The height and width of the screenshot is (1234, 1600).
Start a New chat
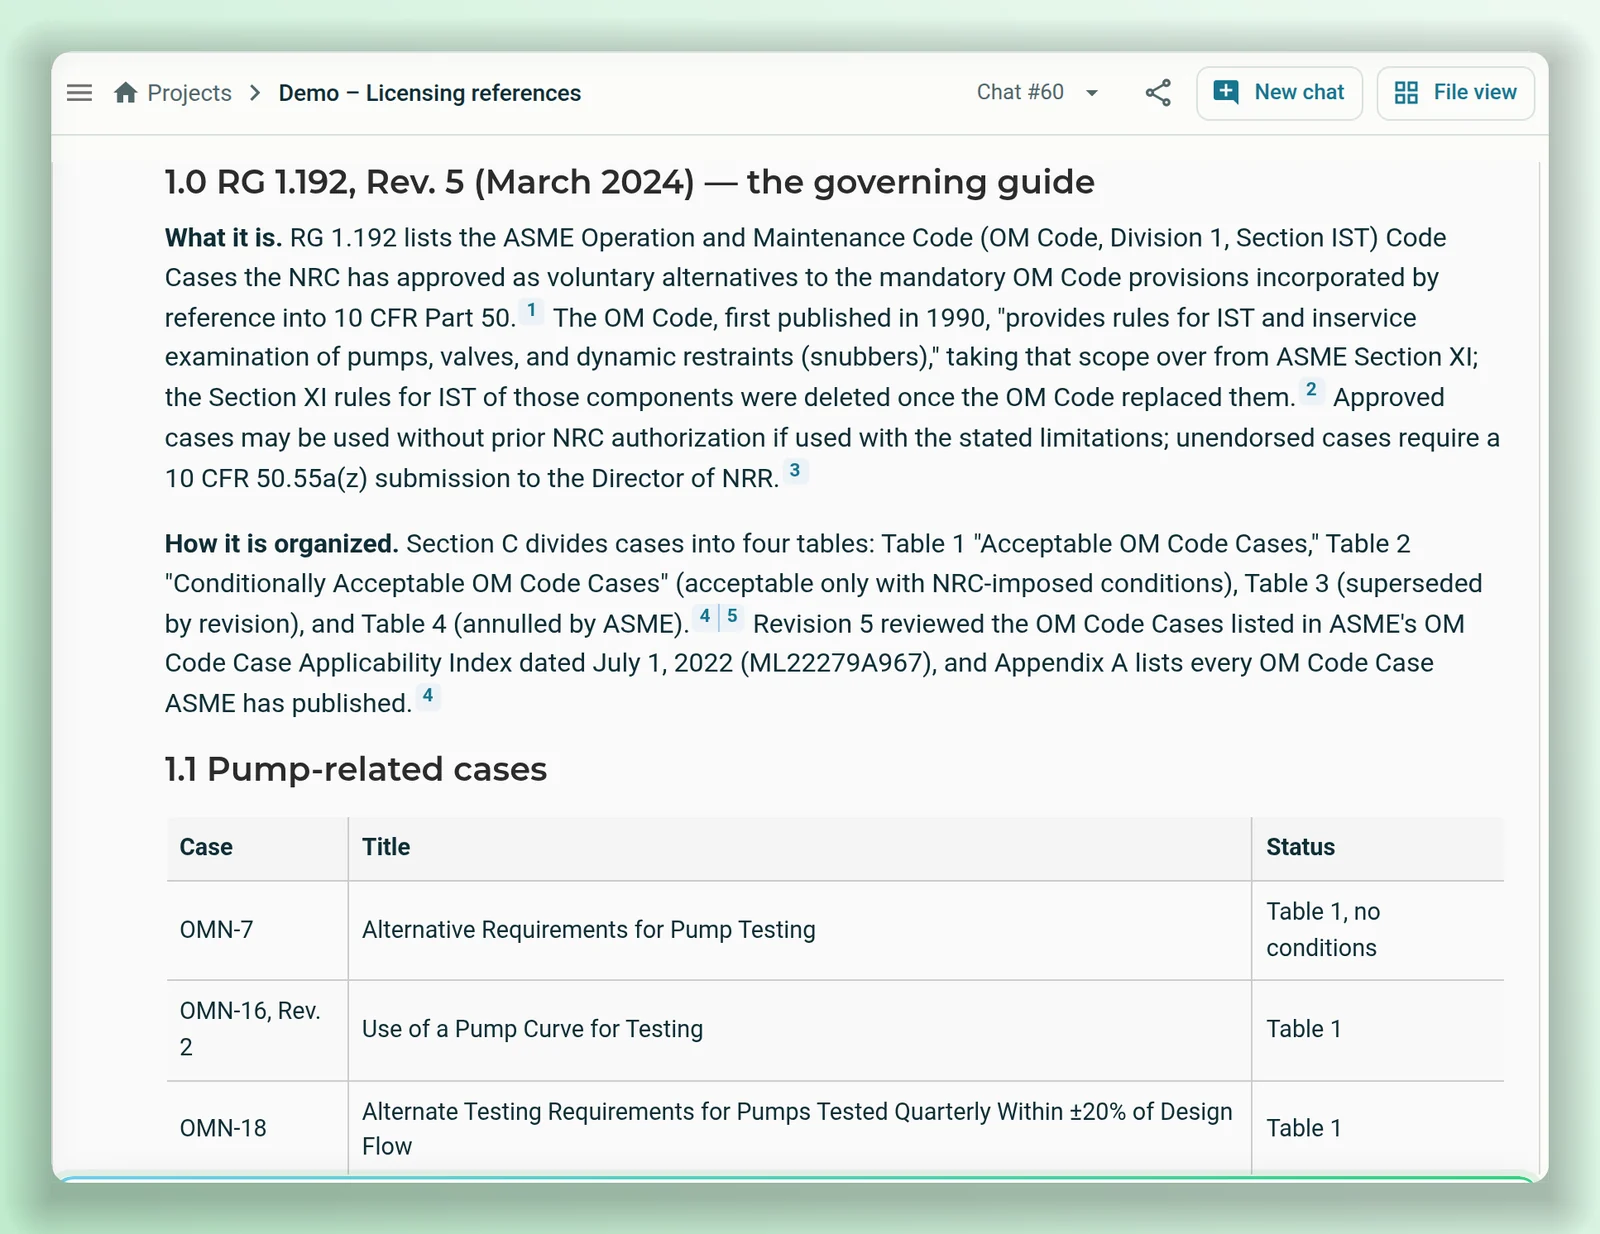pos(1279,93)
